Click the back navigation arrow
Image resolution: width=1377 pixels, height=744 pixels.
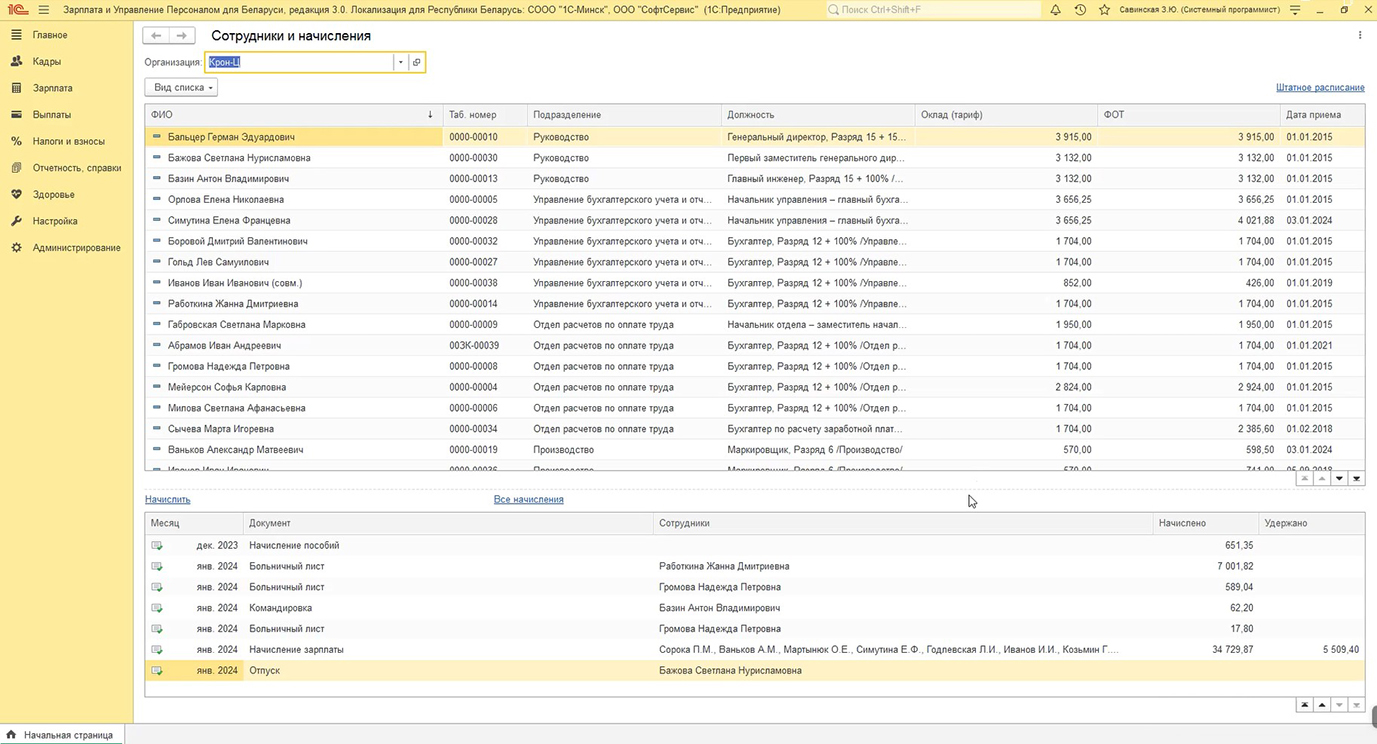156,36
